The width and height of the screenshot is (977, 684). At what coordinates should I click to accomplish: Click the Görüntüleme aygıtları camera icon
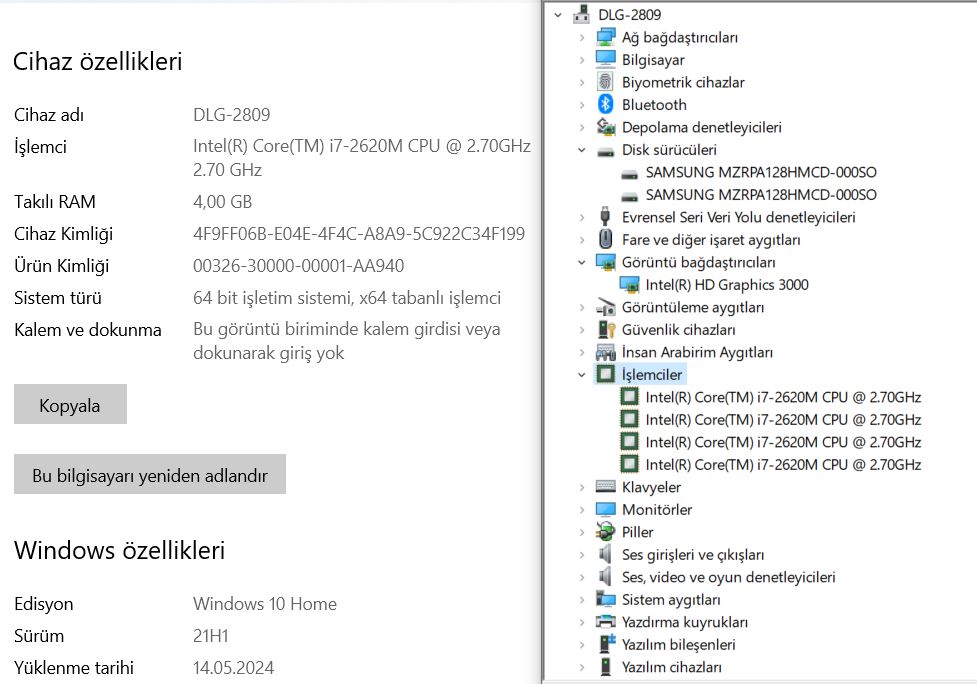(x=606, y=307)
